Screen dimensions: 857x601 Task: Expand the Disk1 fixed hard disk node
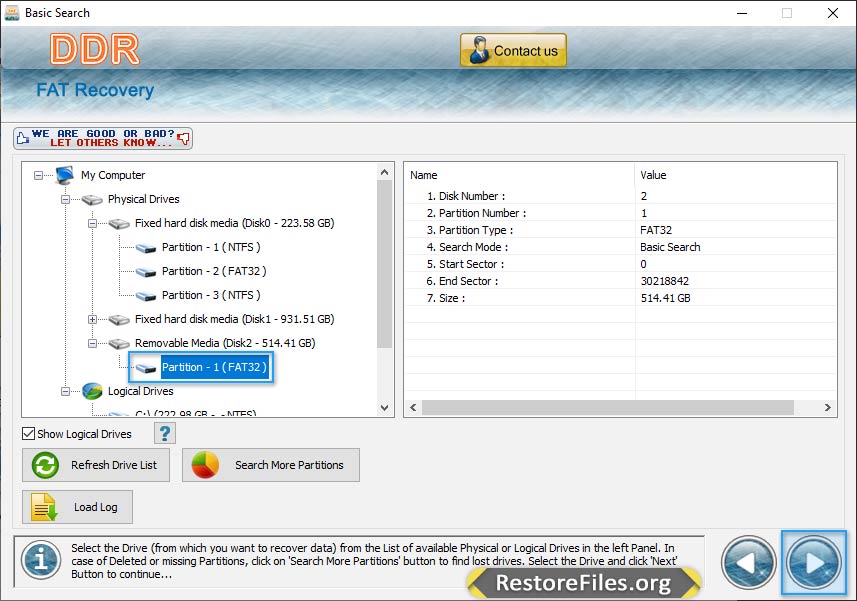(92, 320)
